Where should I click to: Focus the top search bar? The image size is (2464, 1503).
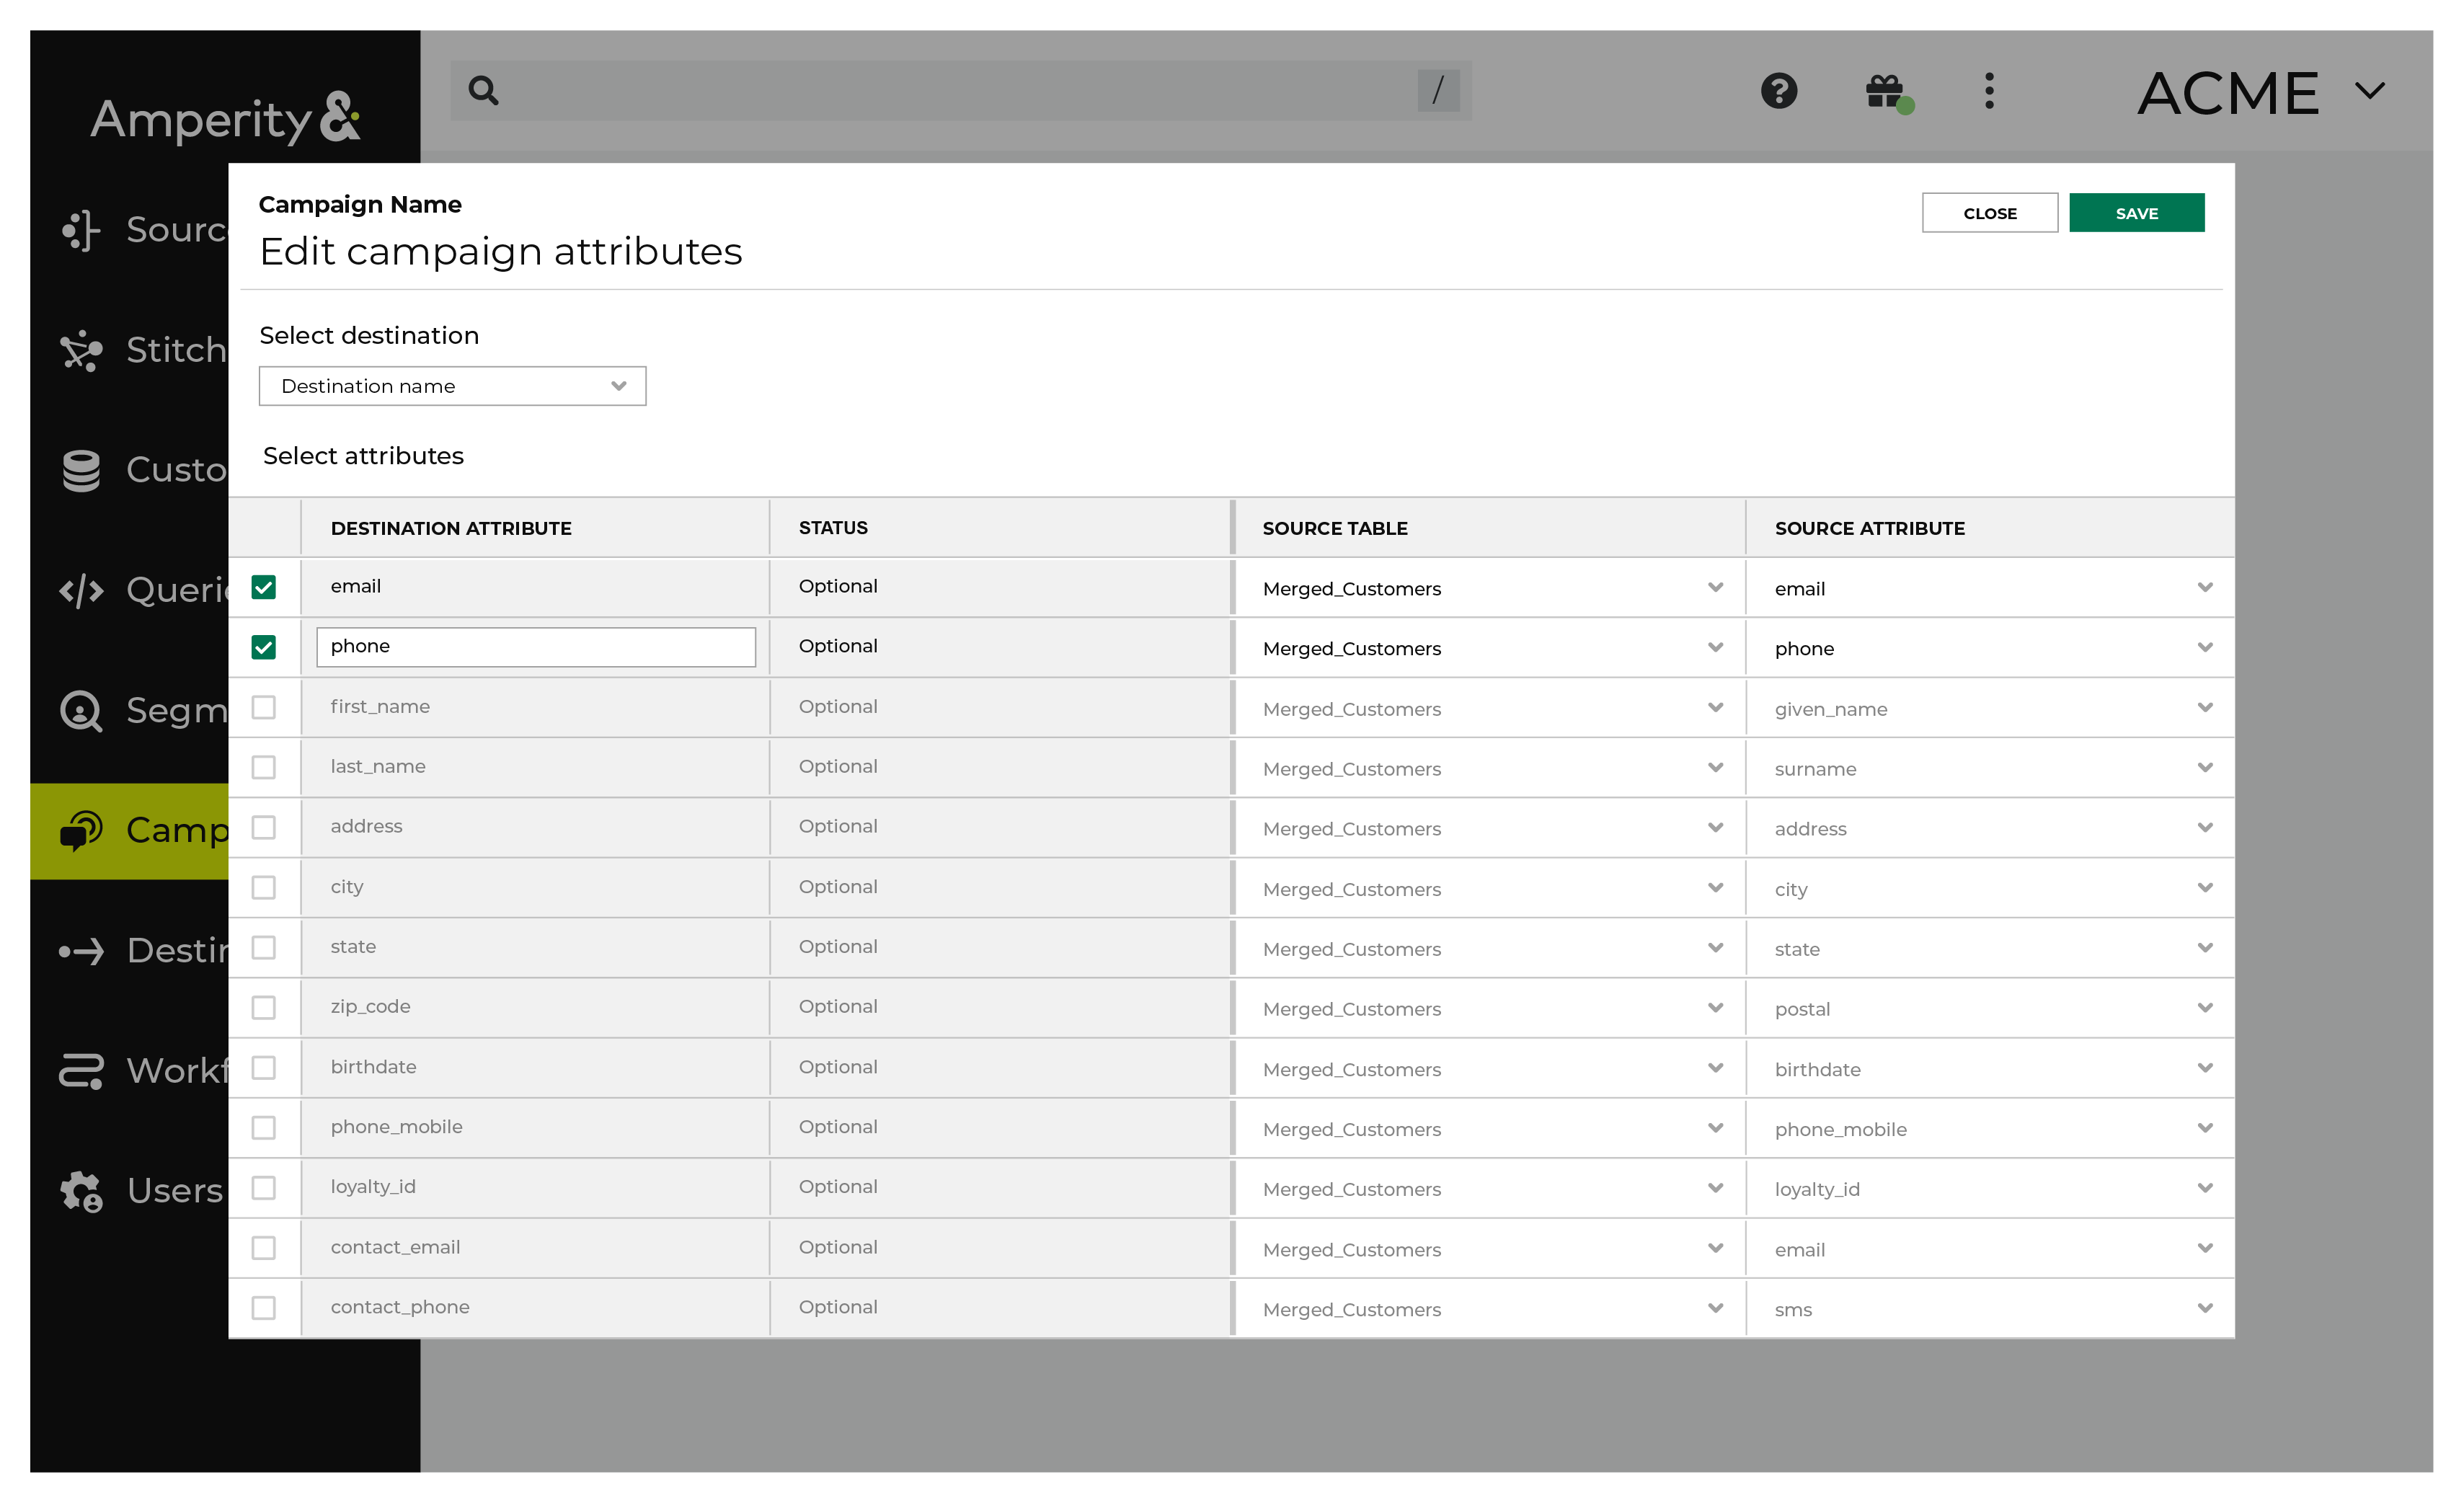pyautogui.click(x=960, y=91)
